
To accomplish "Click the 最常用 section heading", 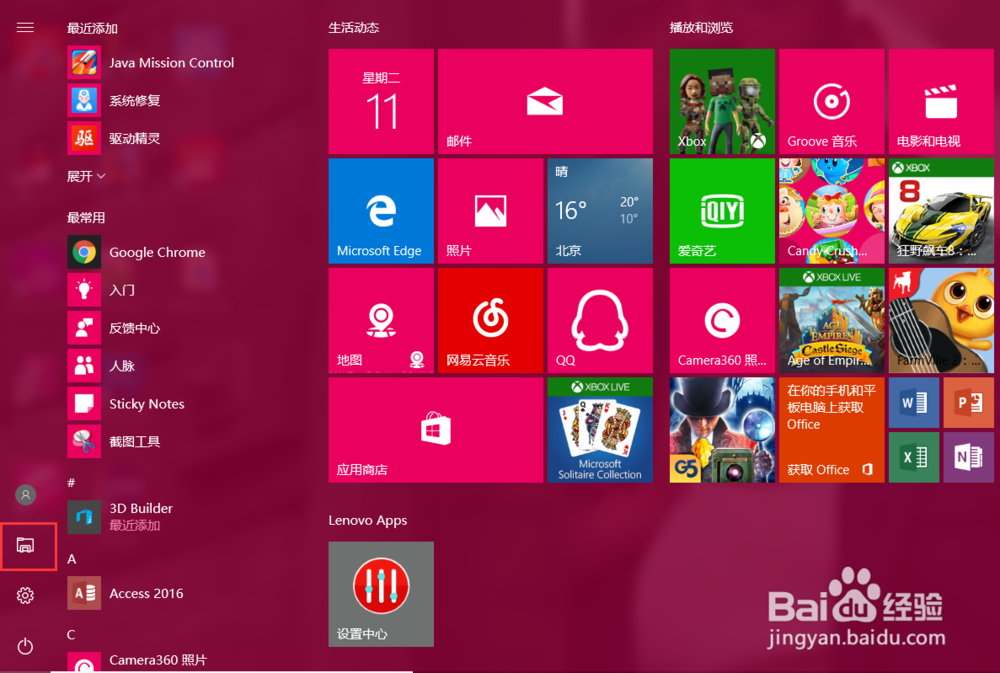I will (x=86, y=218).
